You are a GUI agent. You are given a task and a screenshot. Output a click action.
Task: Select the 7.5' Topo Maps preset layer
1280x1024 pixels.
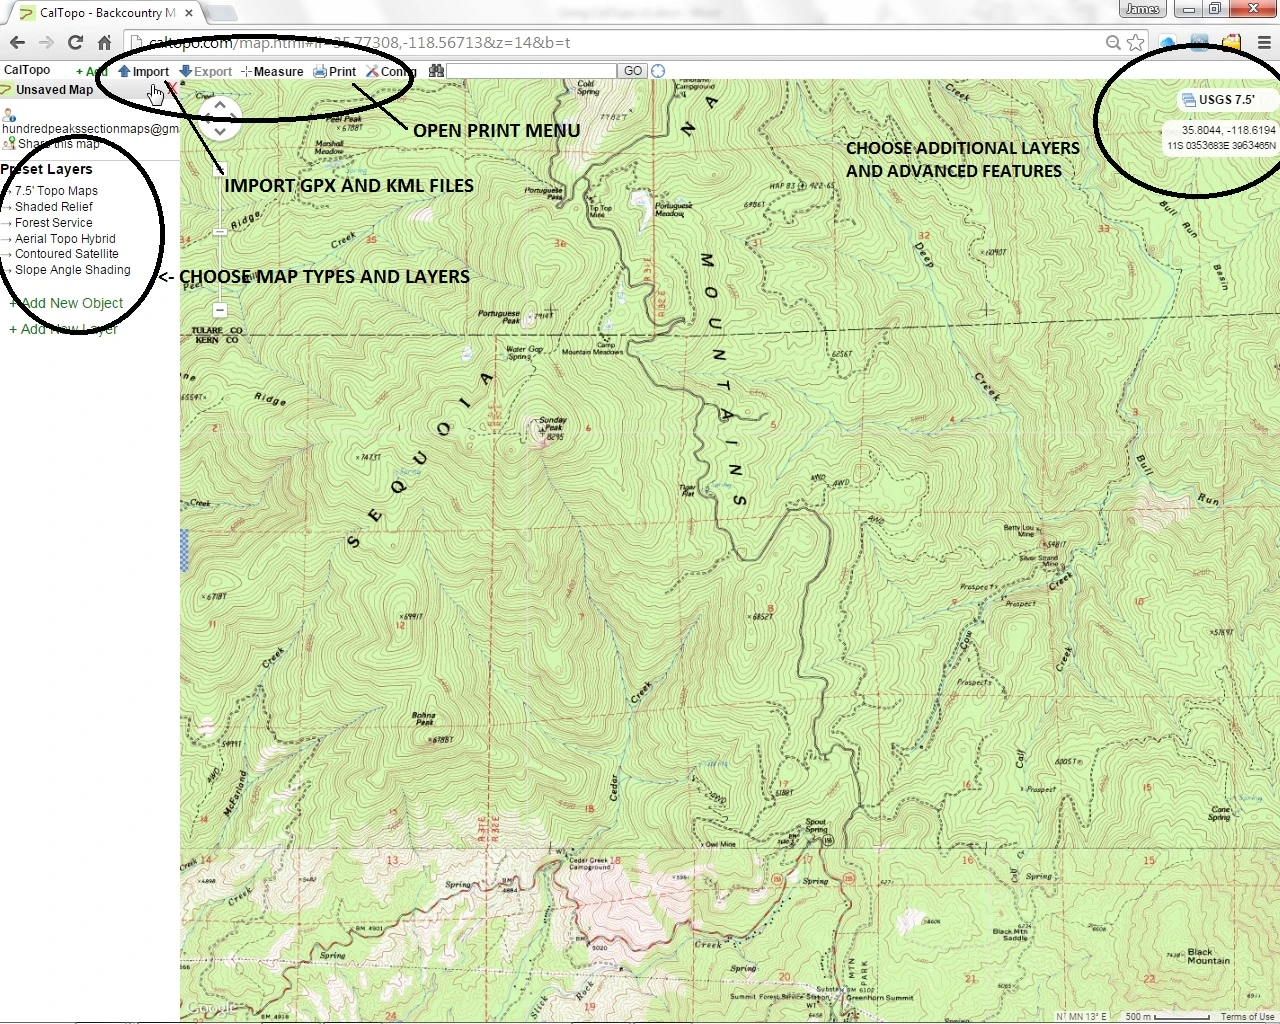[56, 191]
